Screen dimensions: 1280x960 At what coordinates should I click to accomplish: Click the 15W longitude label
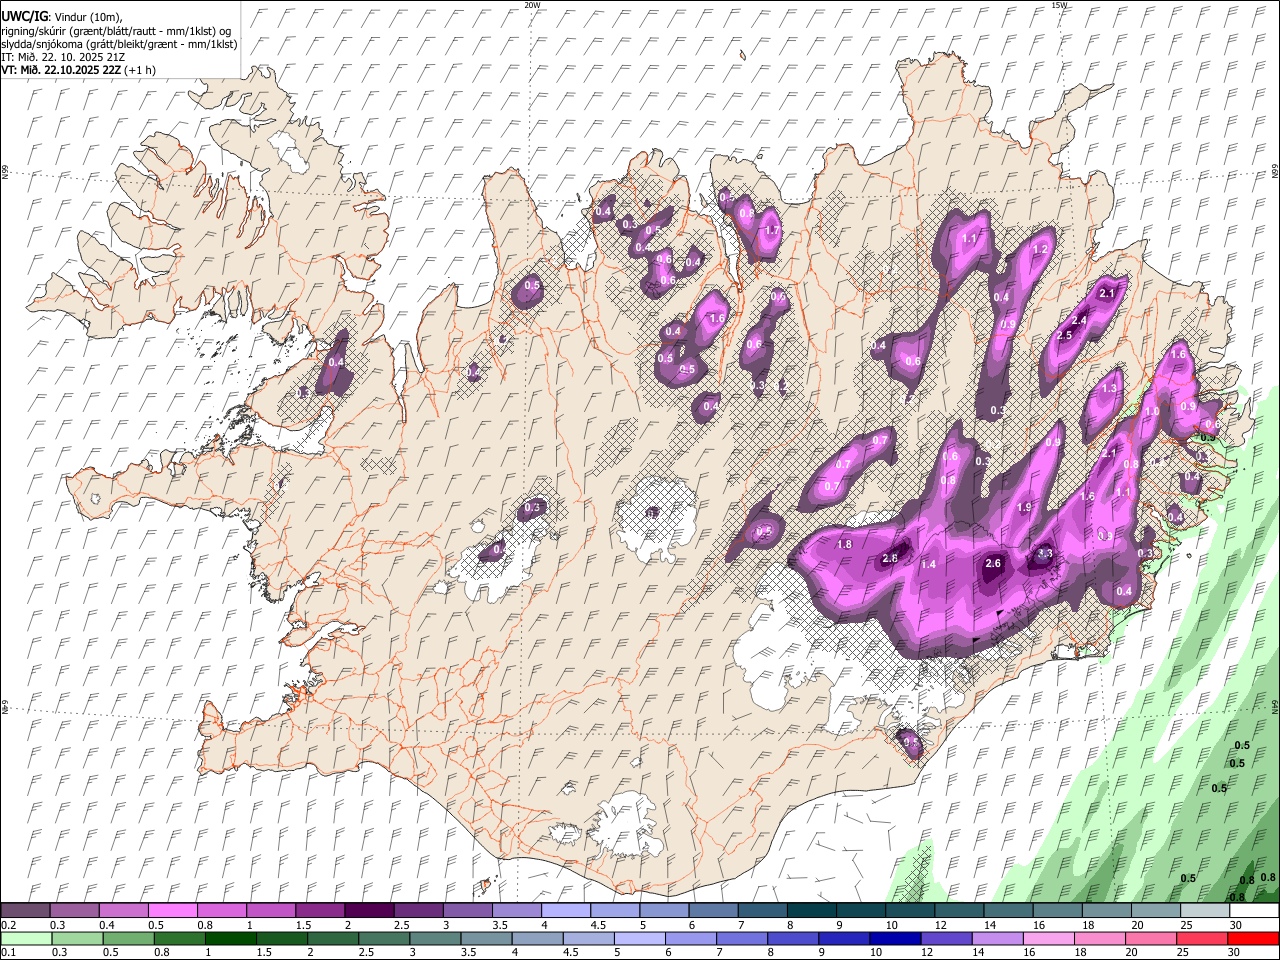[1059, 5]
